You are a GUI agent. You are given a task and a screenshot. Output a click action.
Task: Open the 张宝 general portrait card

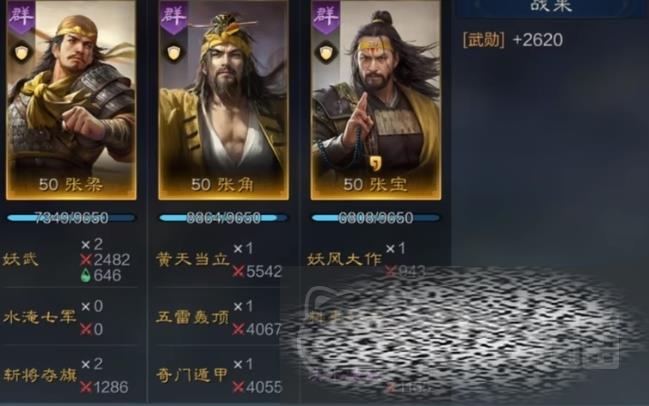(x=376, y=100)
